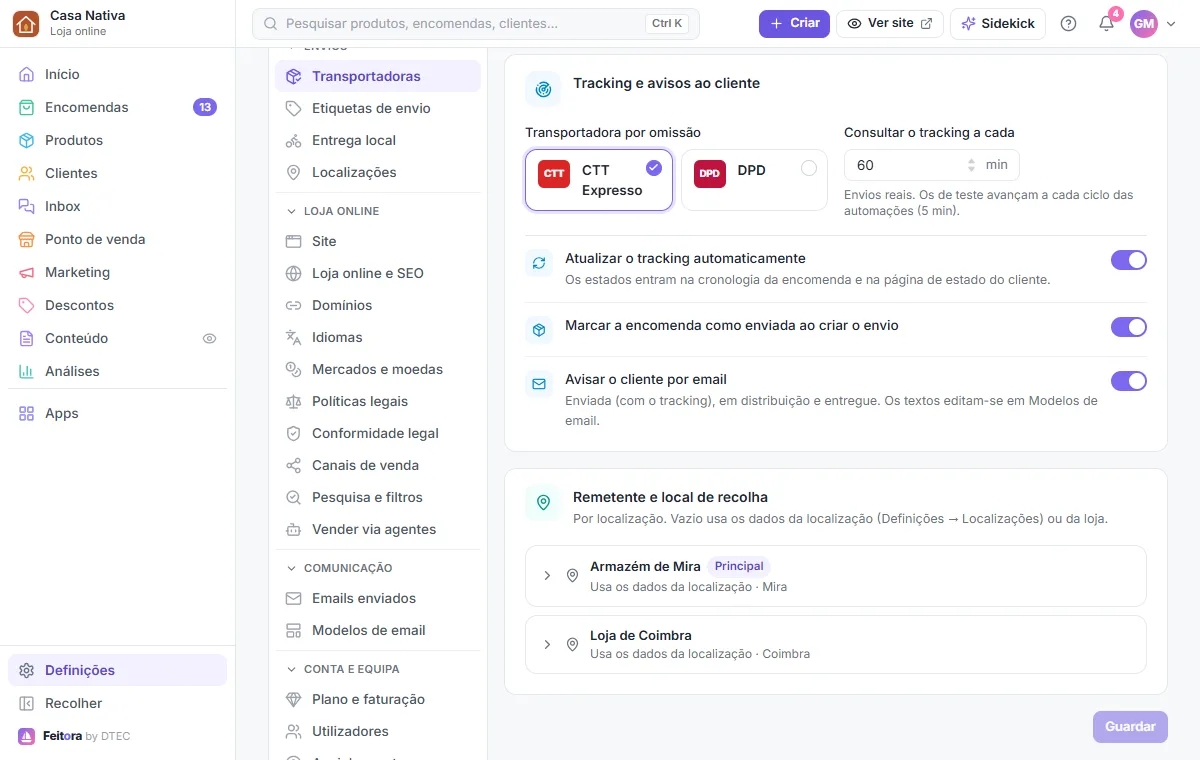Click the Criar button
The image size is (1200, 760).
(794, 23)
